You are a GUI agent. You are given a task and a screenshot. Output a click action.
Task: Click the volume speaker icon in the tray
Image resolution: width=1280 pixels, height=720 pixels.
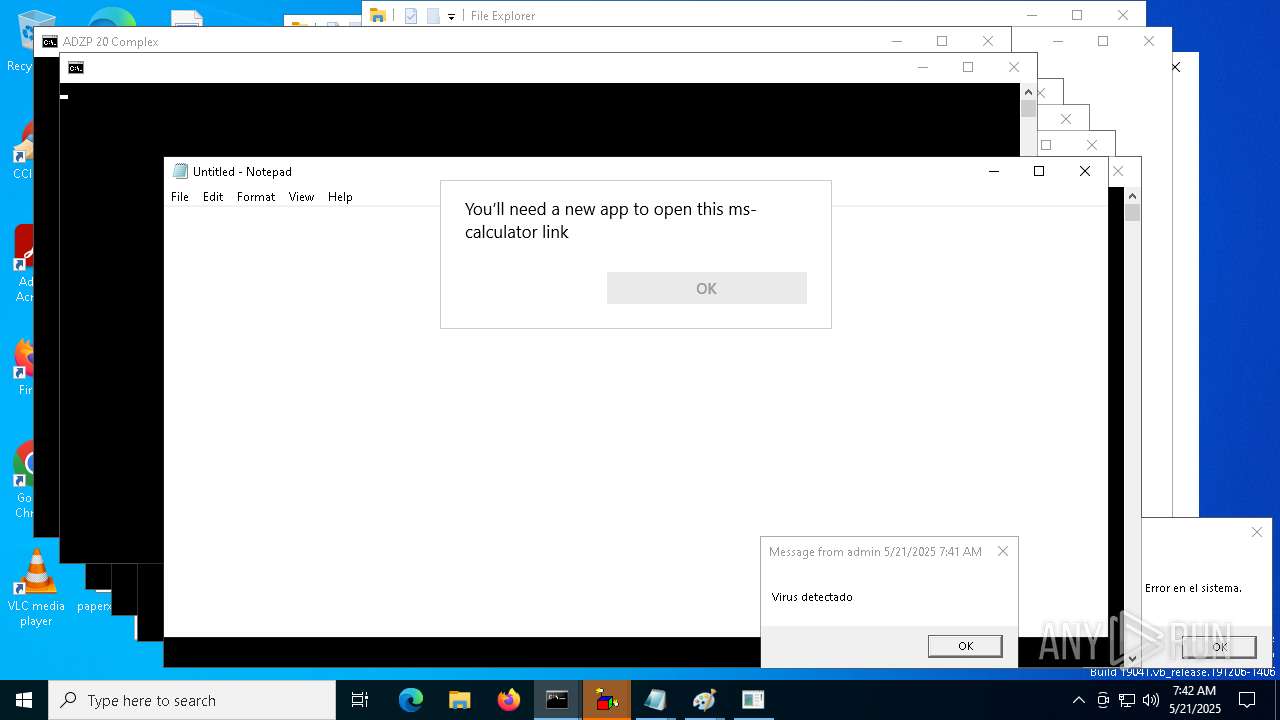(1151, 700)
